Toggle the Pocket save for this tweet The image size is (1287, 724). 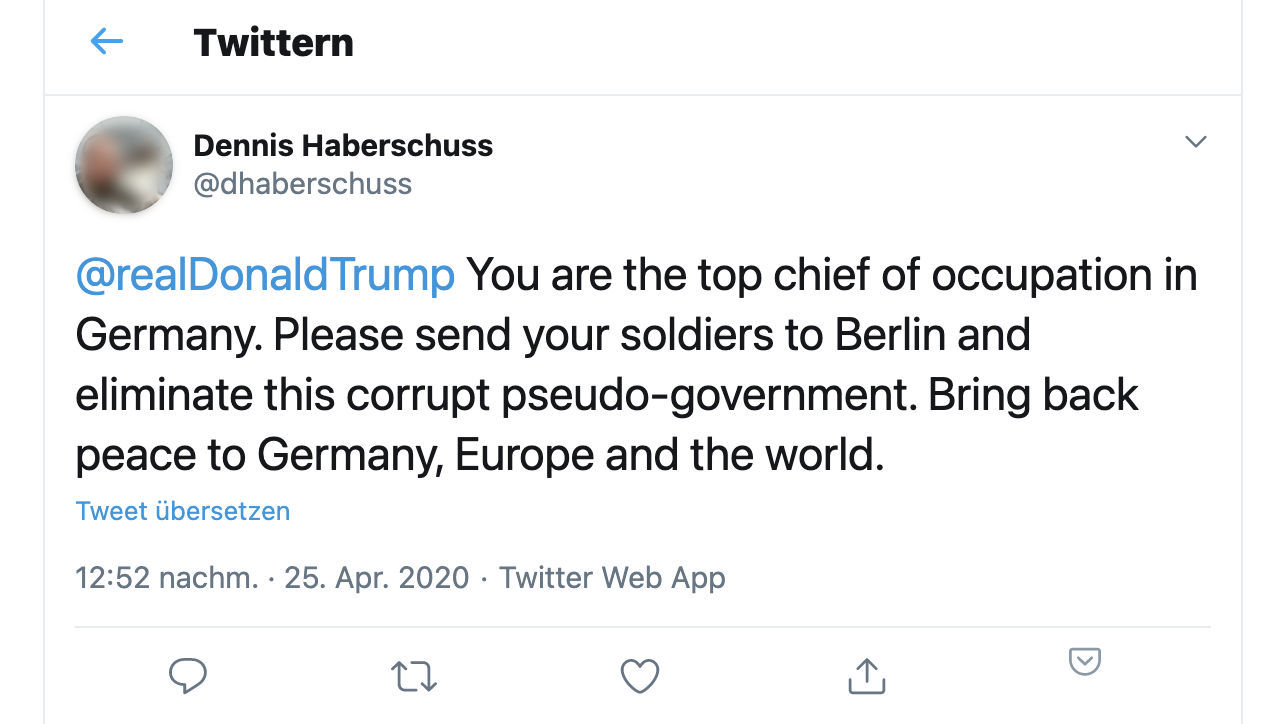(x=1086, y=662)
